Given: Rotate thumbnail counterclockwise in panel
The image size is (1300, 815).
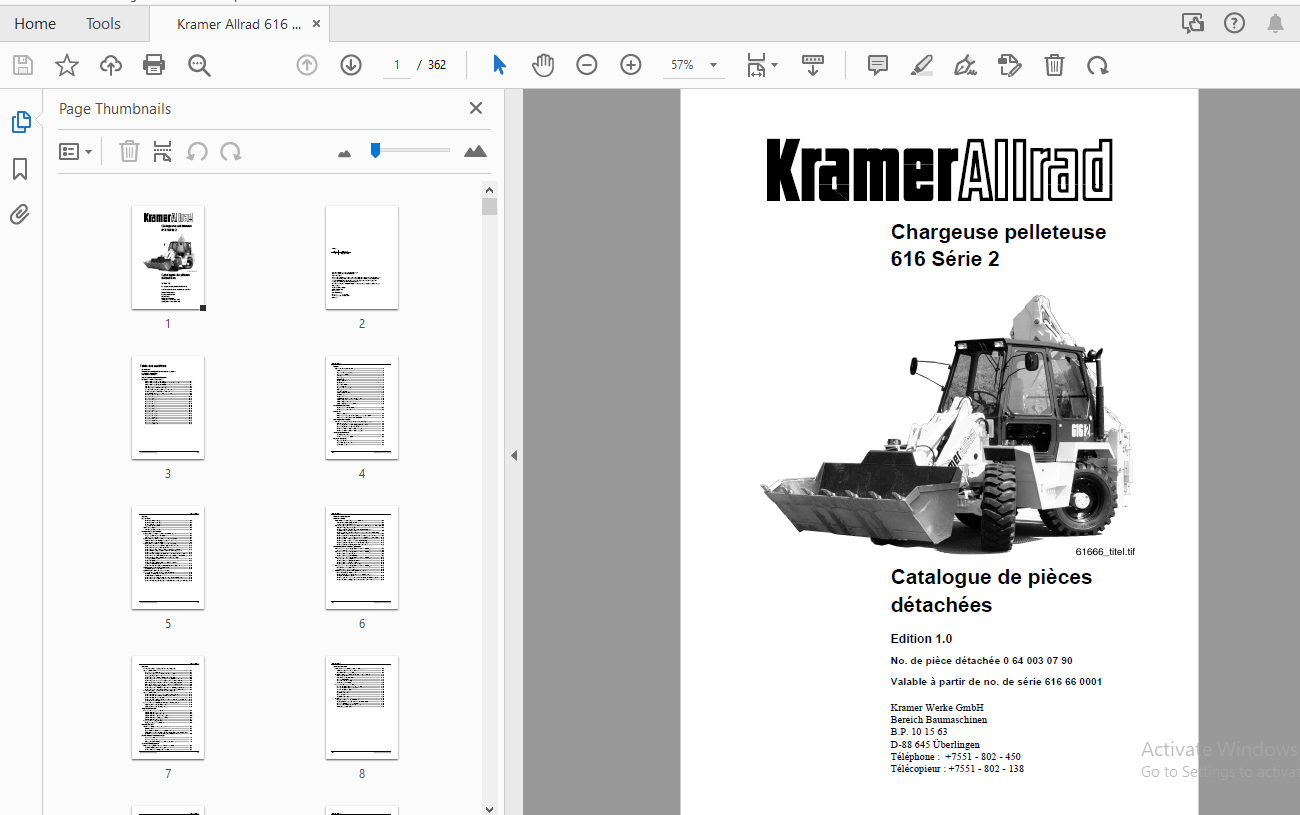Looking at the screenshot, I should (x=198, y=151).
